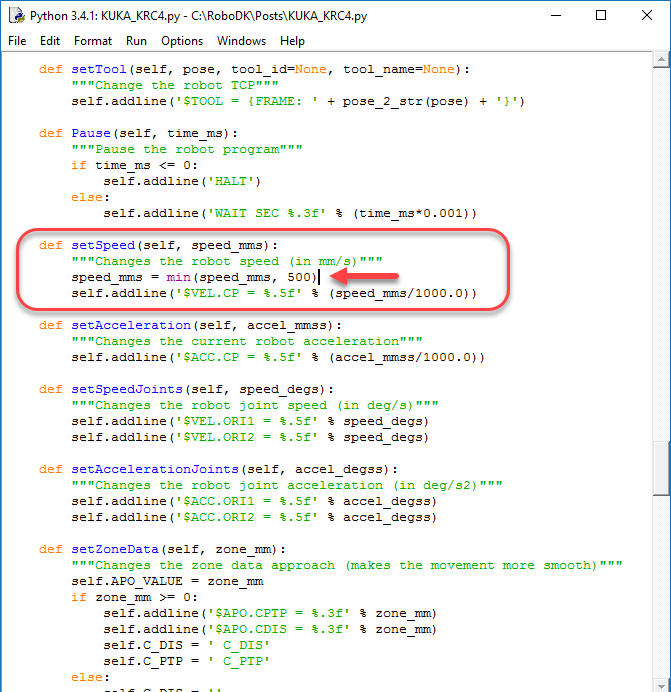Open the Windows menu
Viewport: 671px width, 692px height.
click(x=241, y=41)
